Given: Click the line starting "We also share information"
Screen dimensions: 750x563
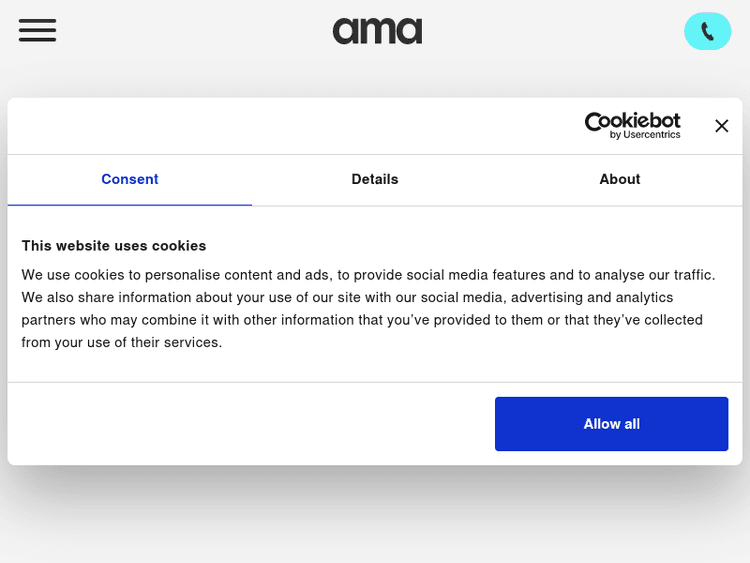Looking at the screenshot, I should [x=347, y=297].
